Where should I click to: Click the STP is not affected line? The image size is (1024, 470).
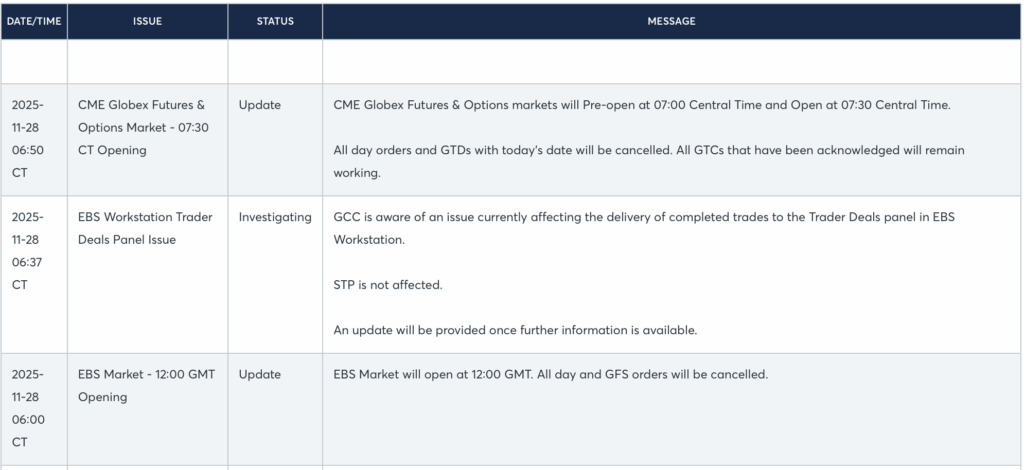tap(387, 285)
